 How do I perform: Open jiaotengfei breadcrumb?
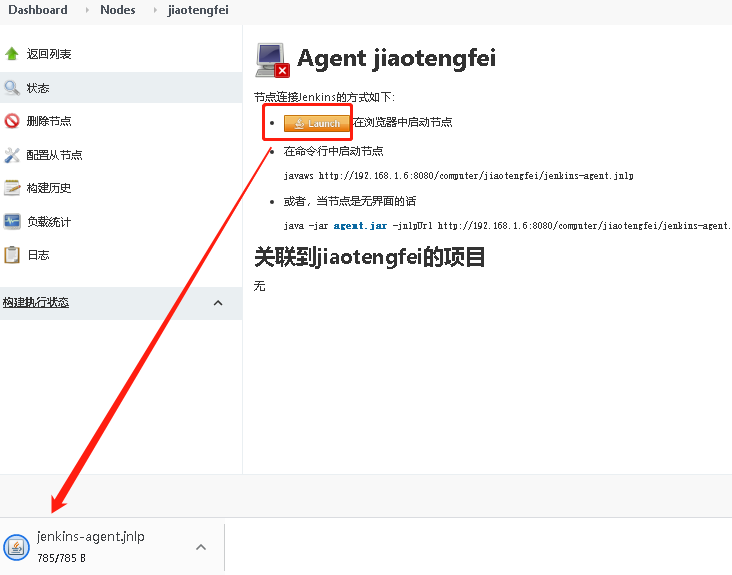(x=198, y=10)
